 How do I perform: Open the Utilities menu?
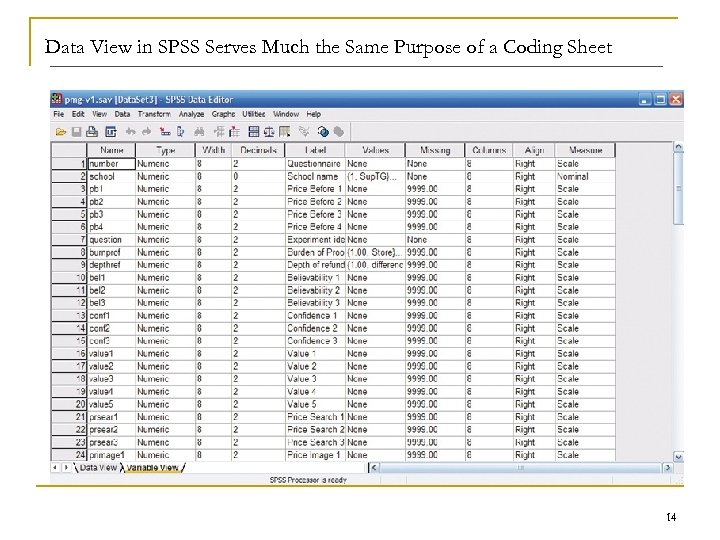pyautogui.click(x=253, y=114)
